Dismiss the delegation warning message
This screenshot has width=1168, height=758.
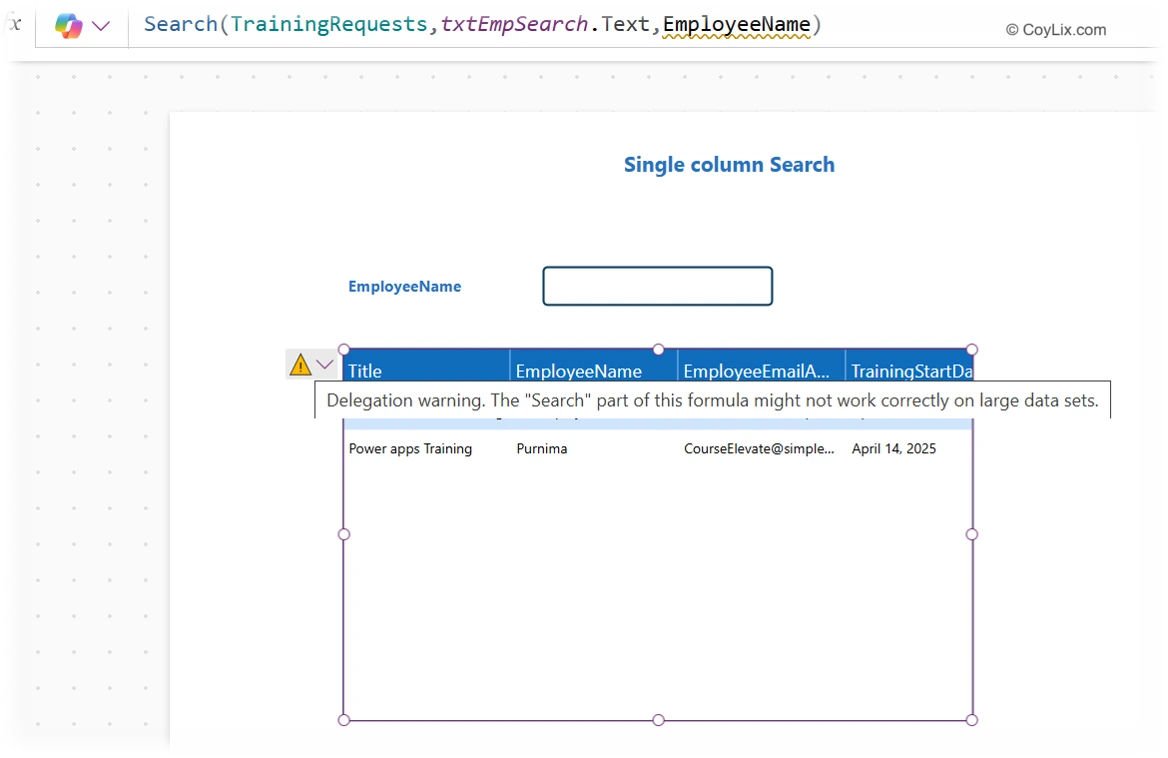point(713,400)
